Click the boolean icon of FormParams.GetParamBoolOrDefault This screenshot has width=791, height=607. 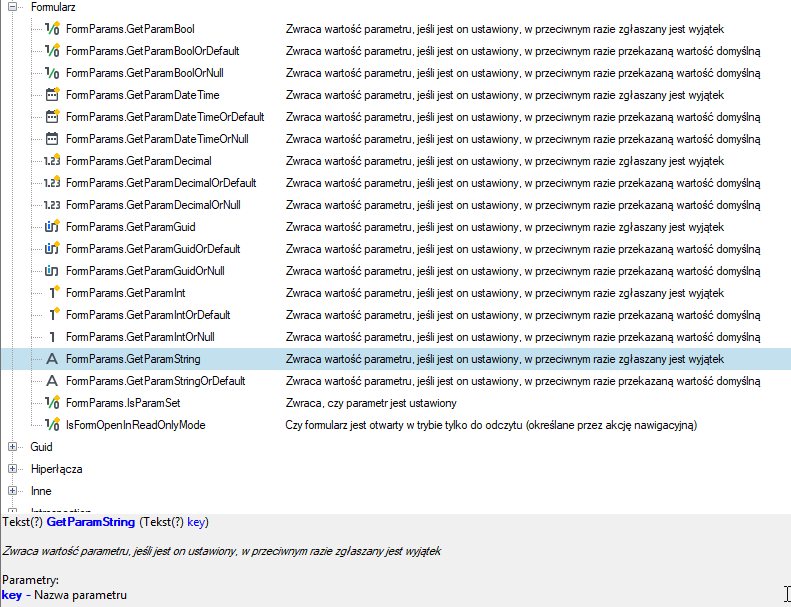click(x=52, y=51)
